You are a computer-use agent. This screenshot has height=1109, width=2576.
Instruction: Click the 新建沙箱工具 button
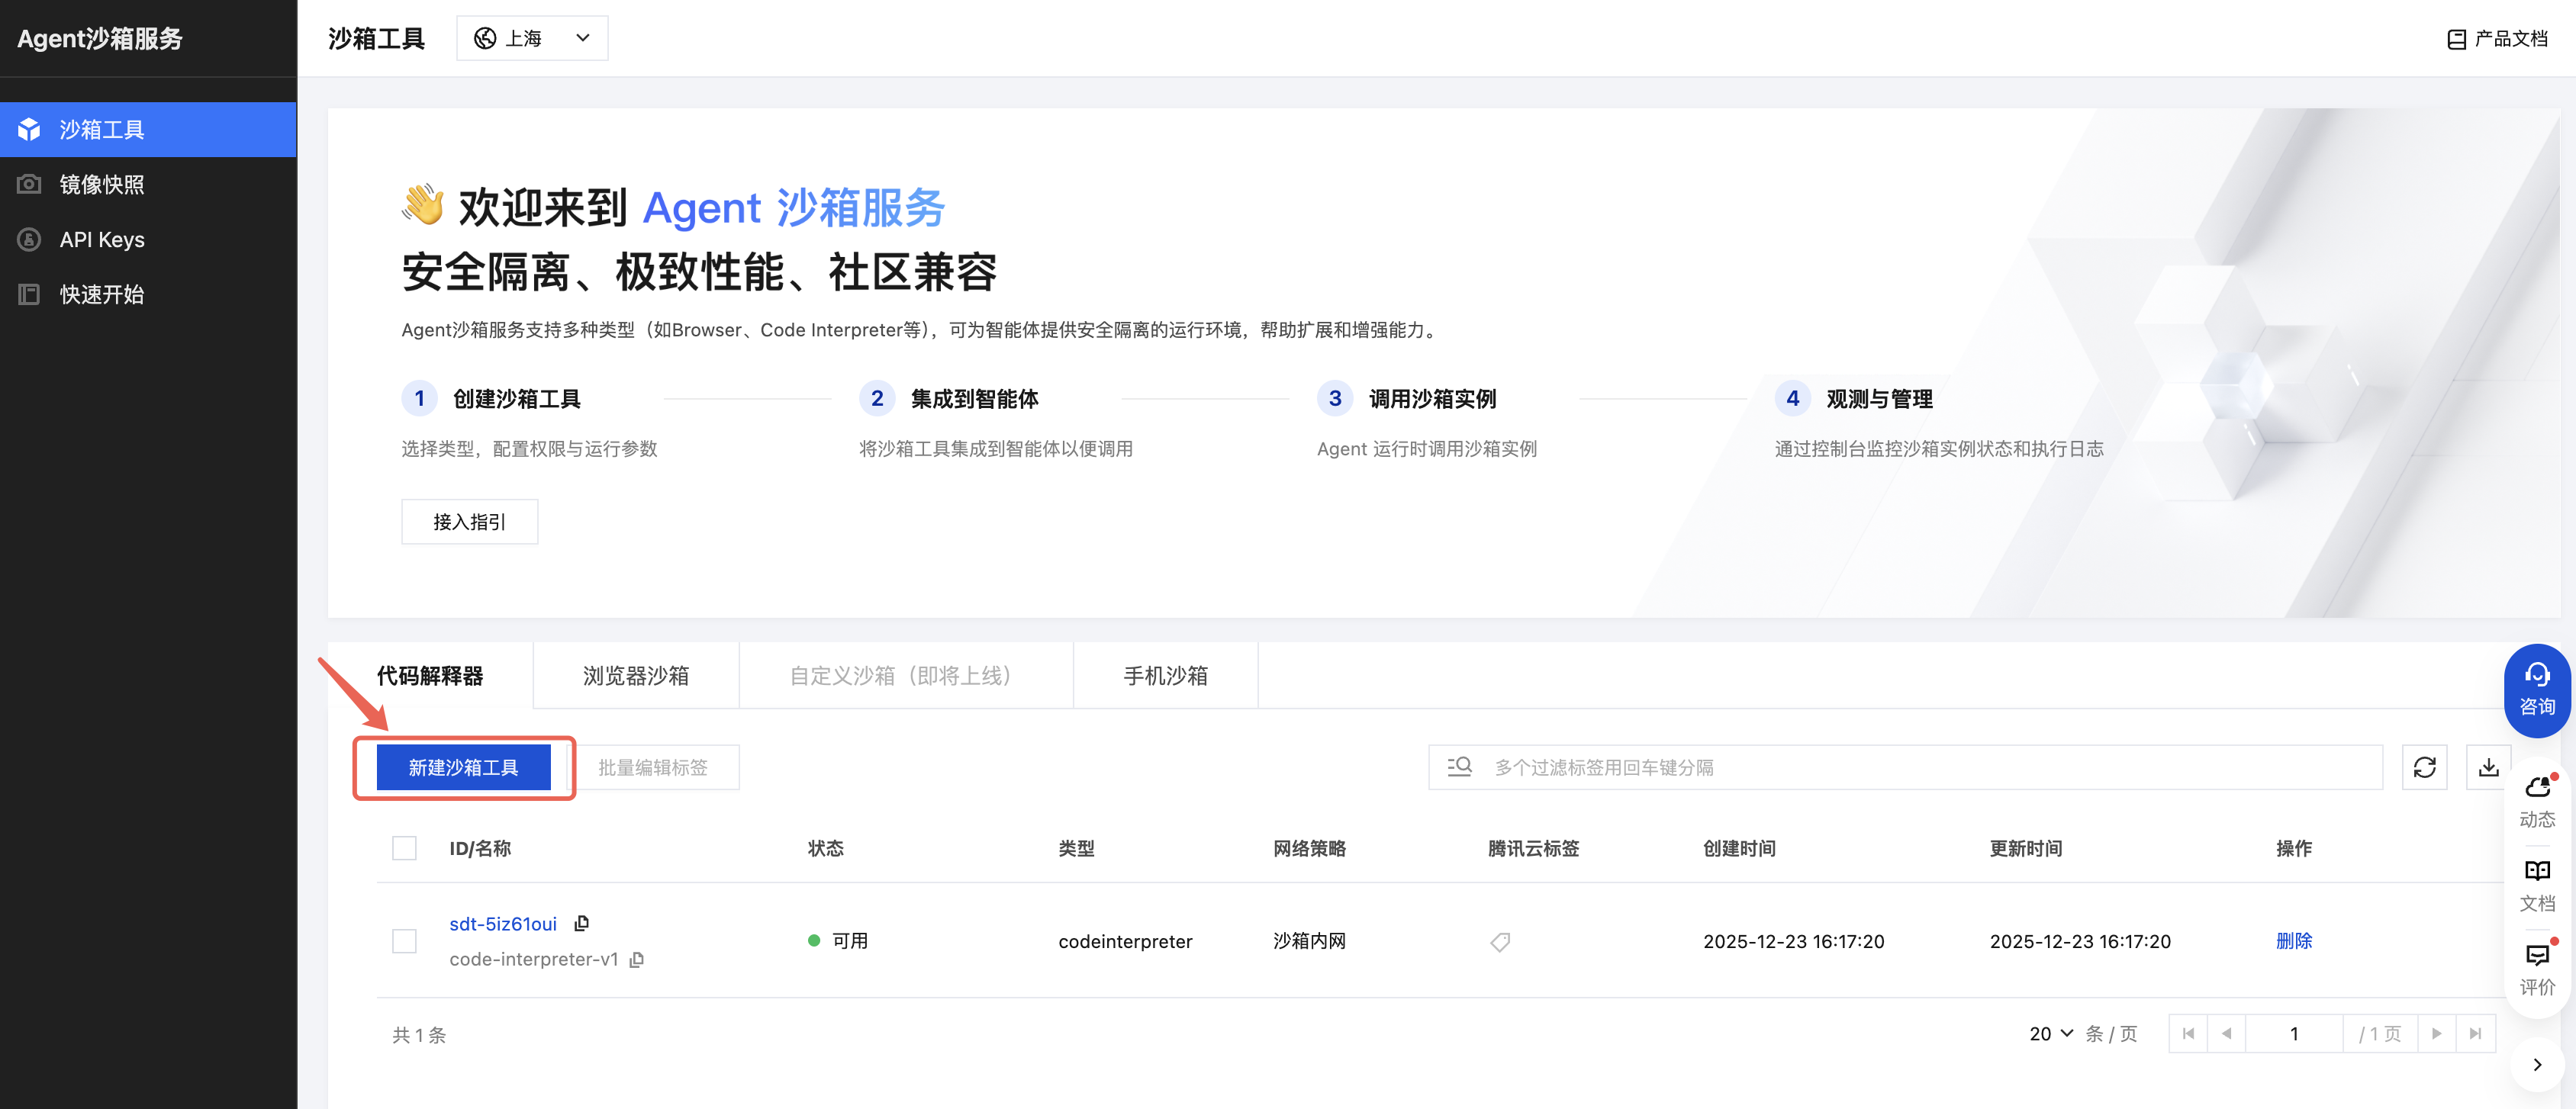click(463, 767)
